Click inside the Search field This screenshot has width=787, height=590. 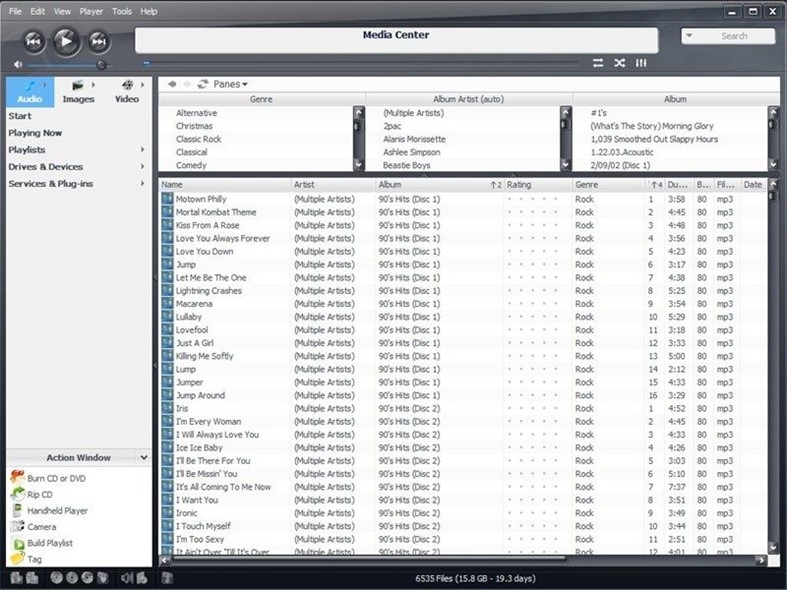[735, 36]
